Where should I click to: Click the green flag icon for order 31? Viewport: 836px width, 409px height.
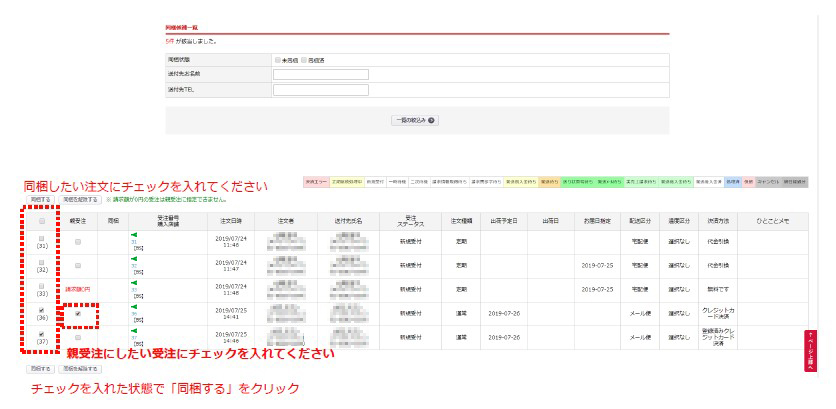tap(134, 234)
